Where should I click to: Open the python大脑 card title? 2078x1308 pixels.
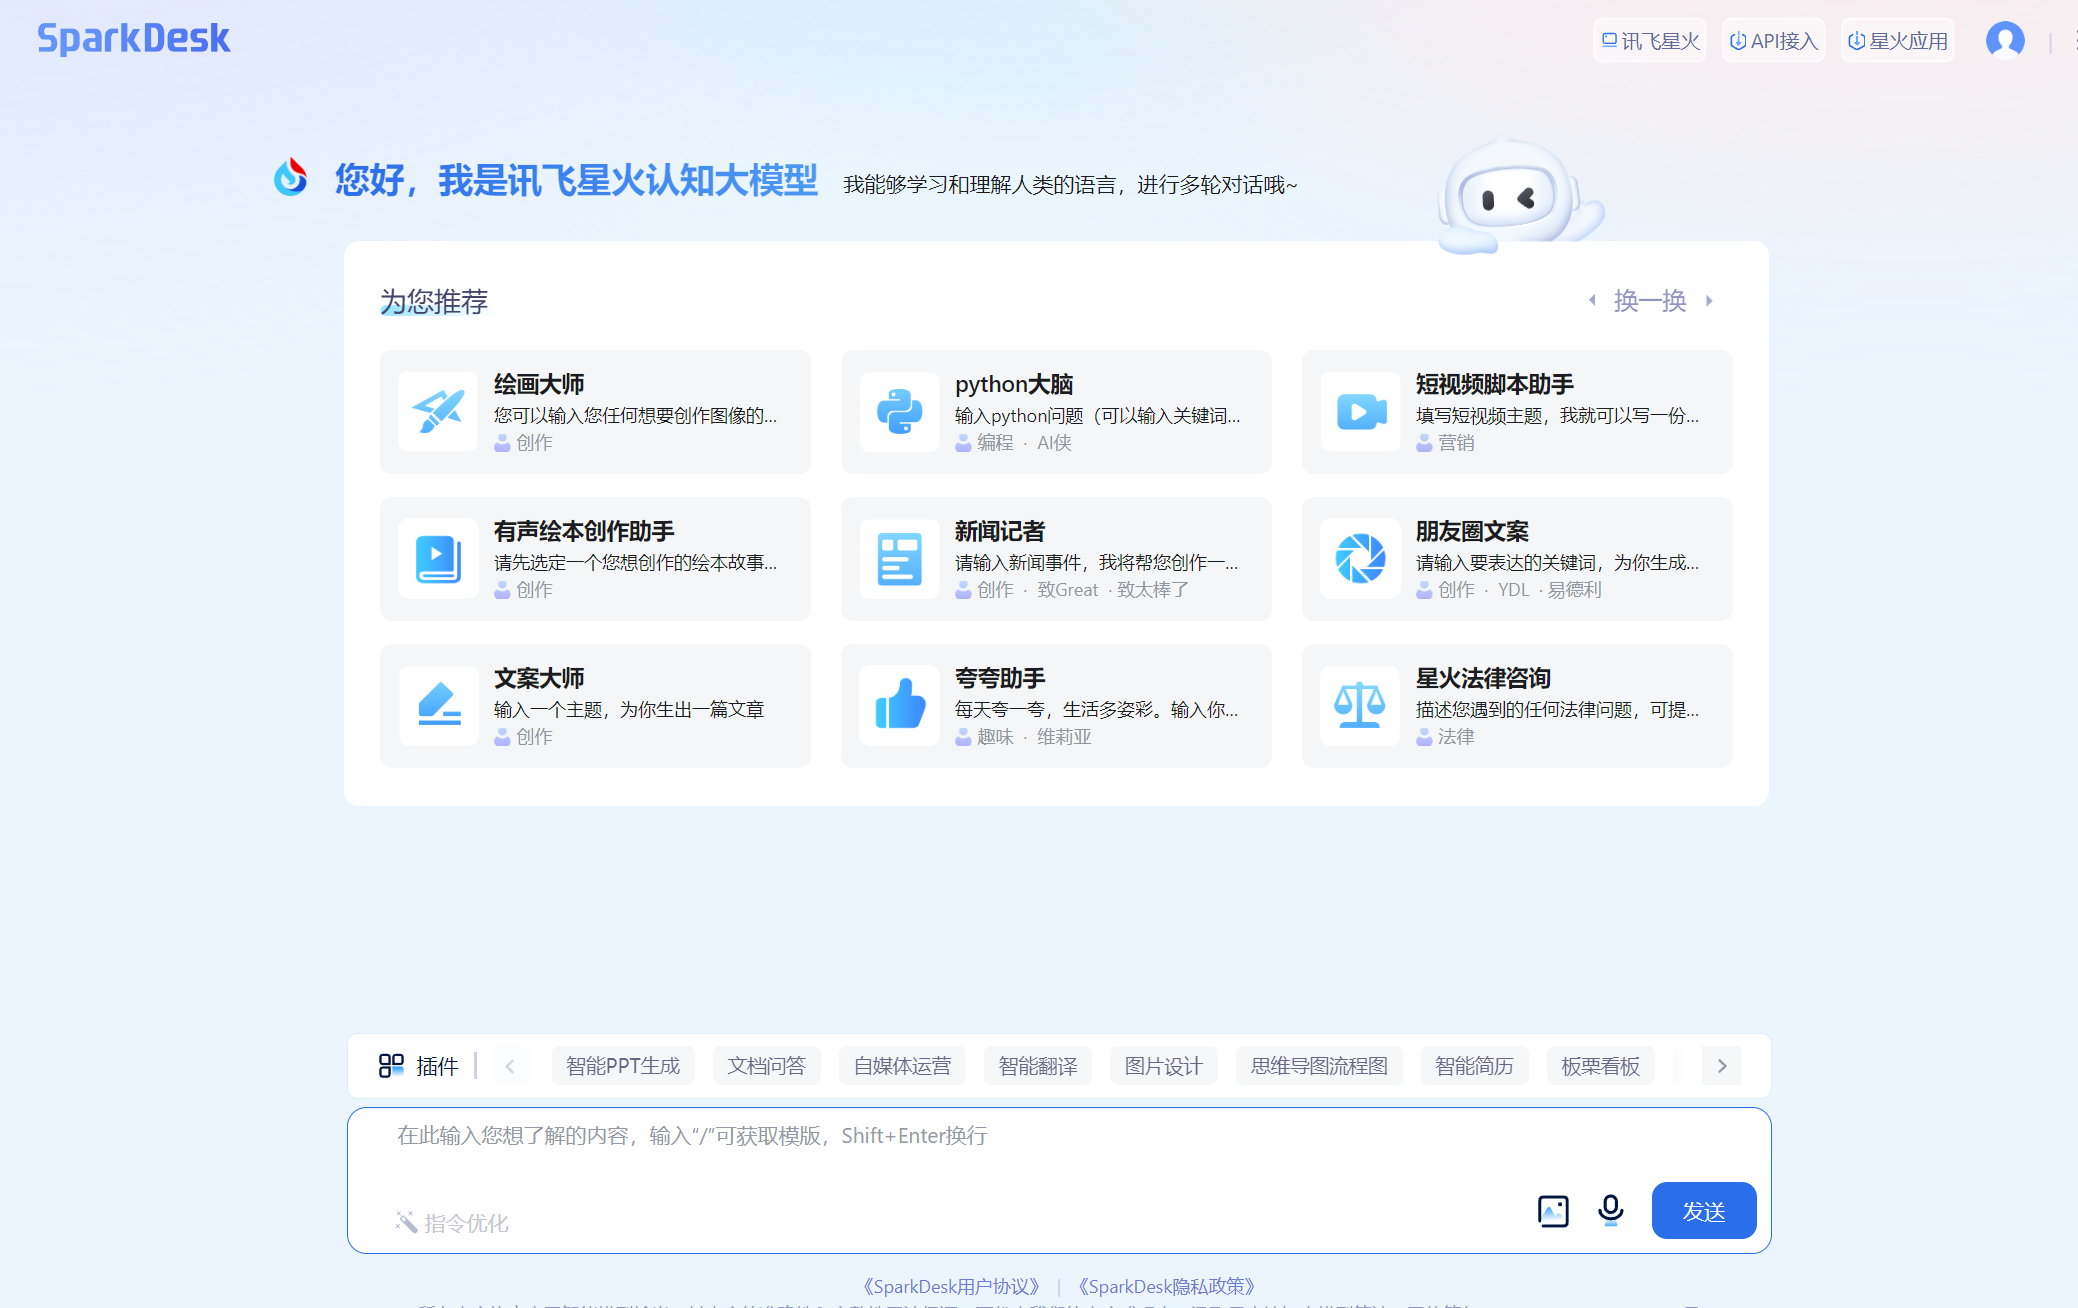click(x=1014, y=384)
